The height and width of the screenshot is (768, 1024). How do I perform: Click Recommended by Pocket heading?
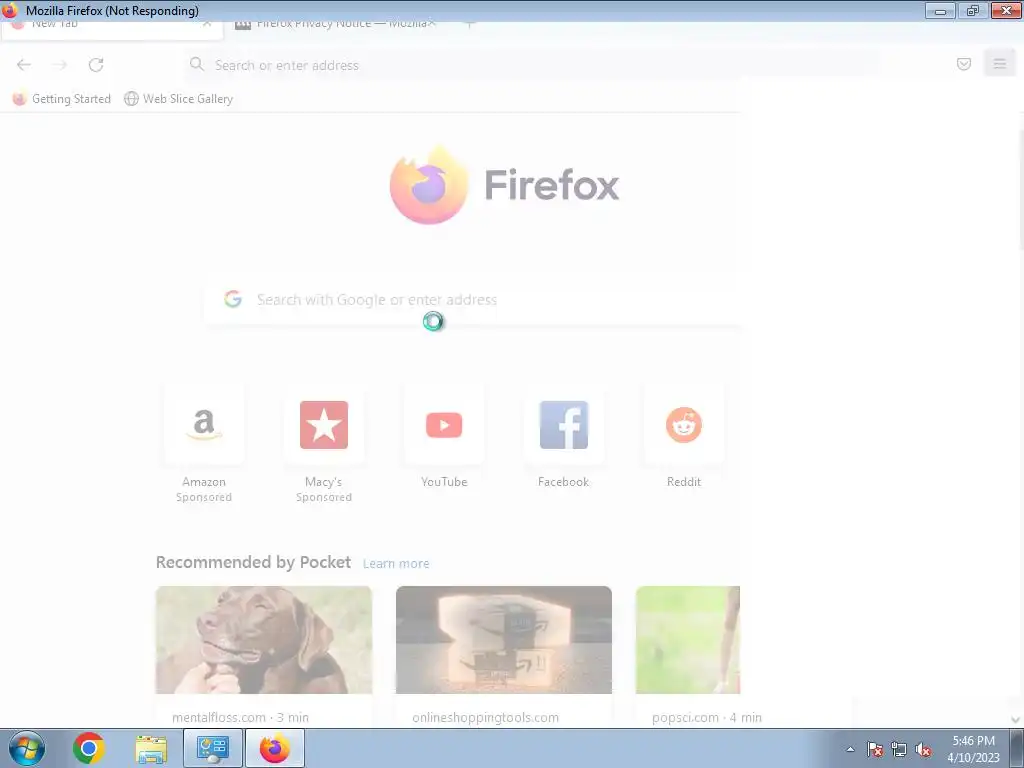point(253,562)
